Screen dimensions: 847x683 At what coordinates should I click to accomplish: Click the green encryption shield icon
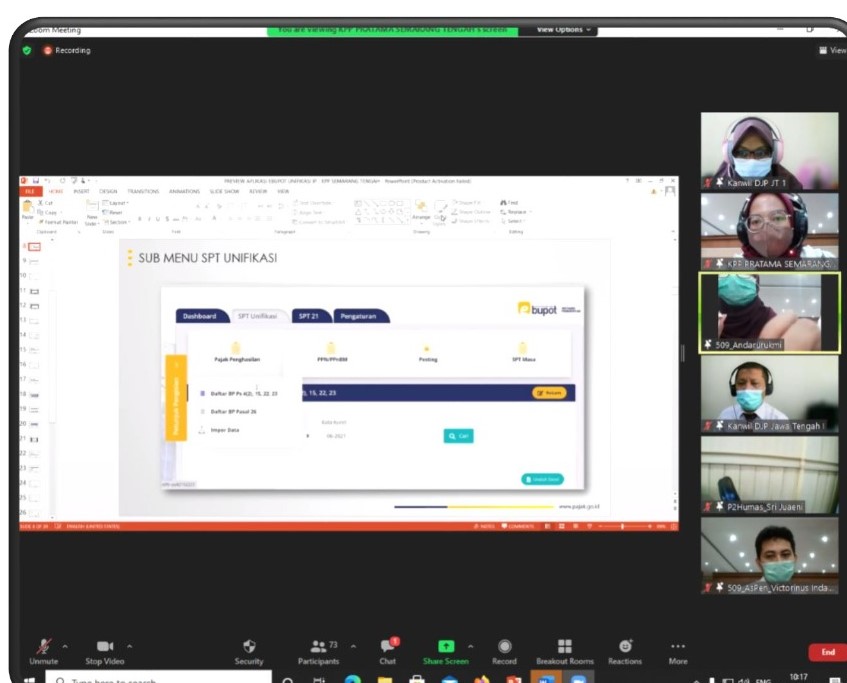pyautogui.click(x=27, y=50)
